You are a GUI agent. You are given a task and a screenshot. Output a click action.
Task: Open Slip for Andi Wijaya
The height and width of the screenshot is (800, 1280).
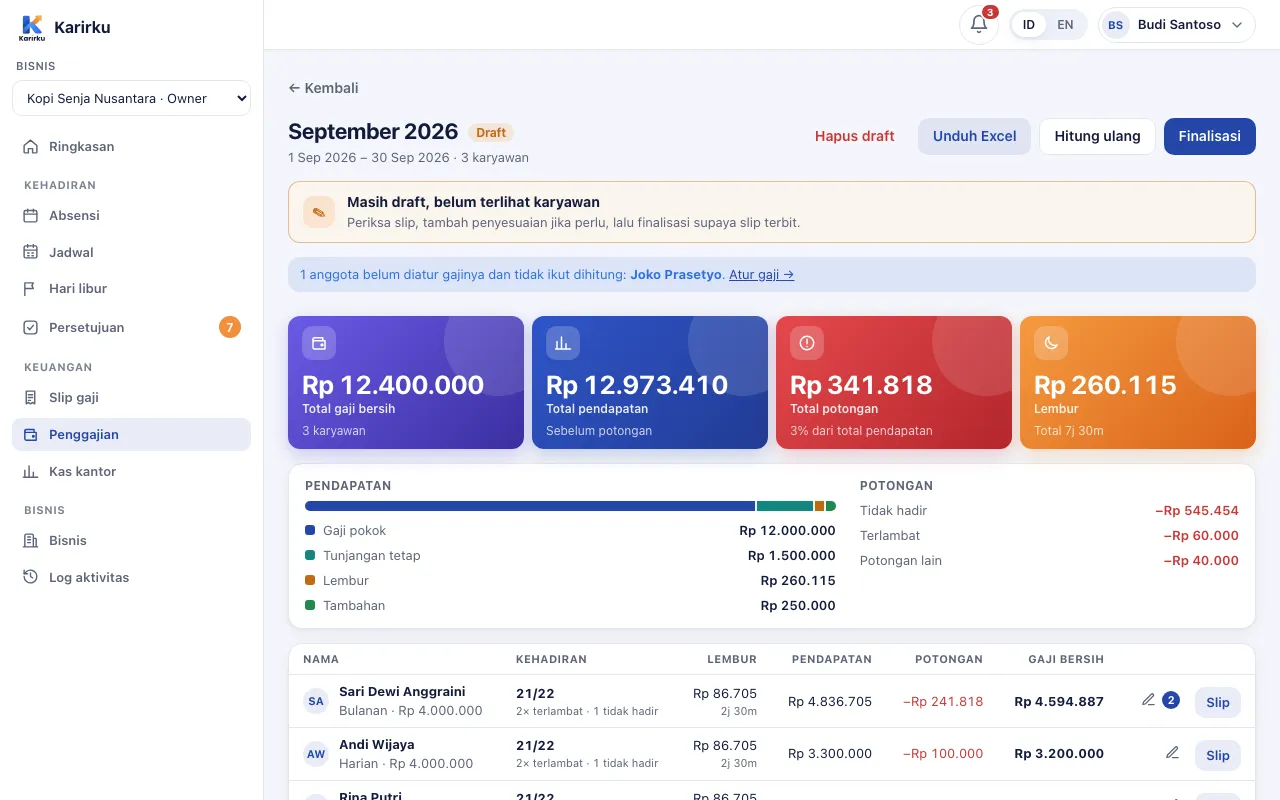click(1217, 755)
